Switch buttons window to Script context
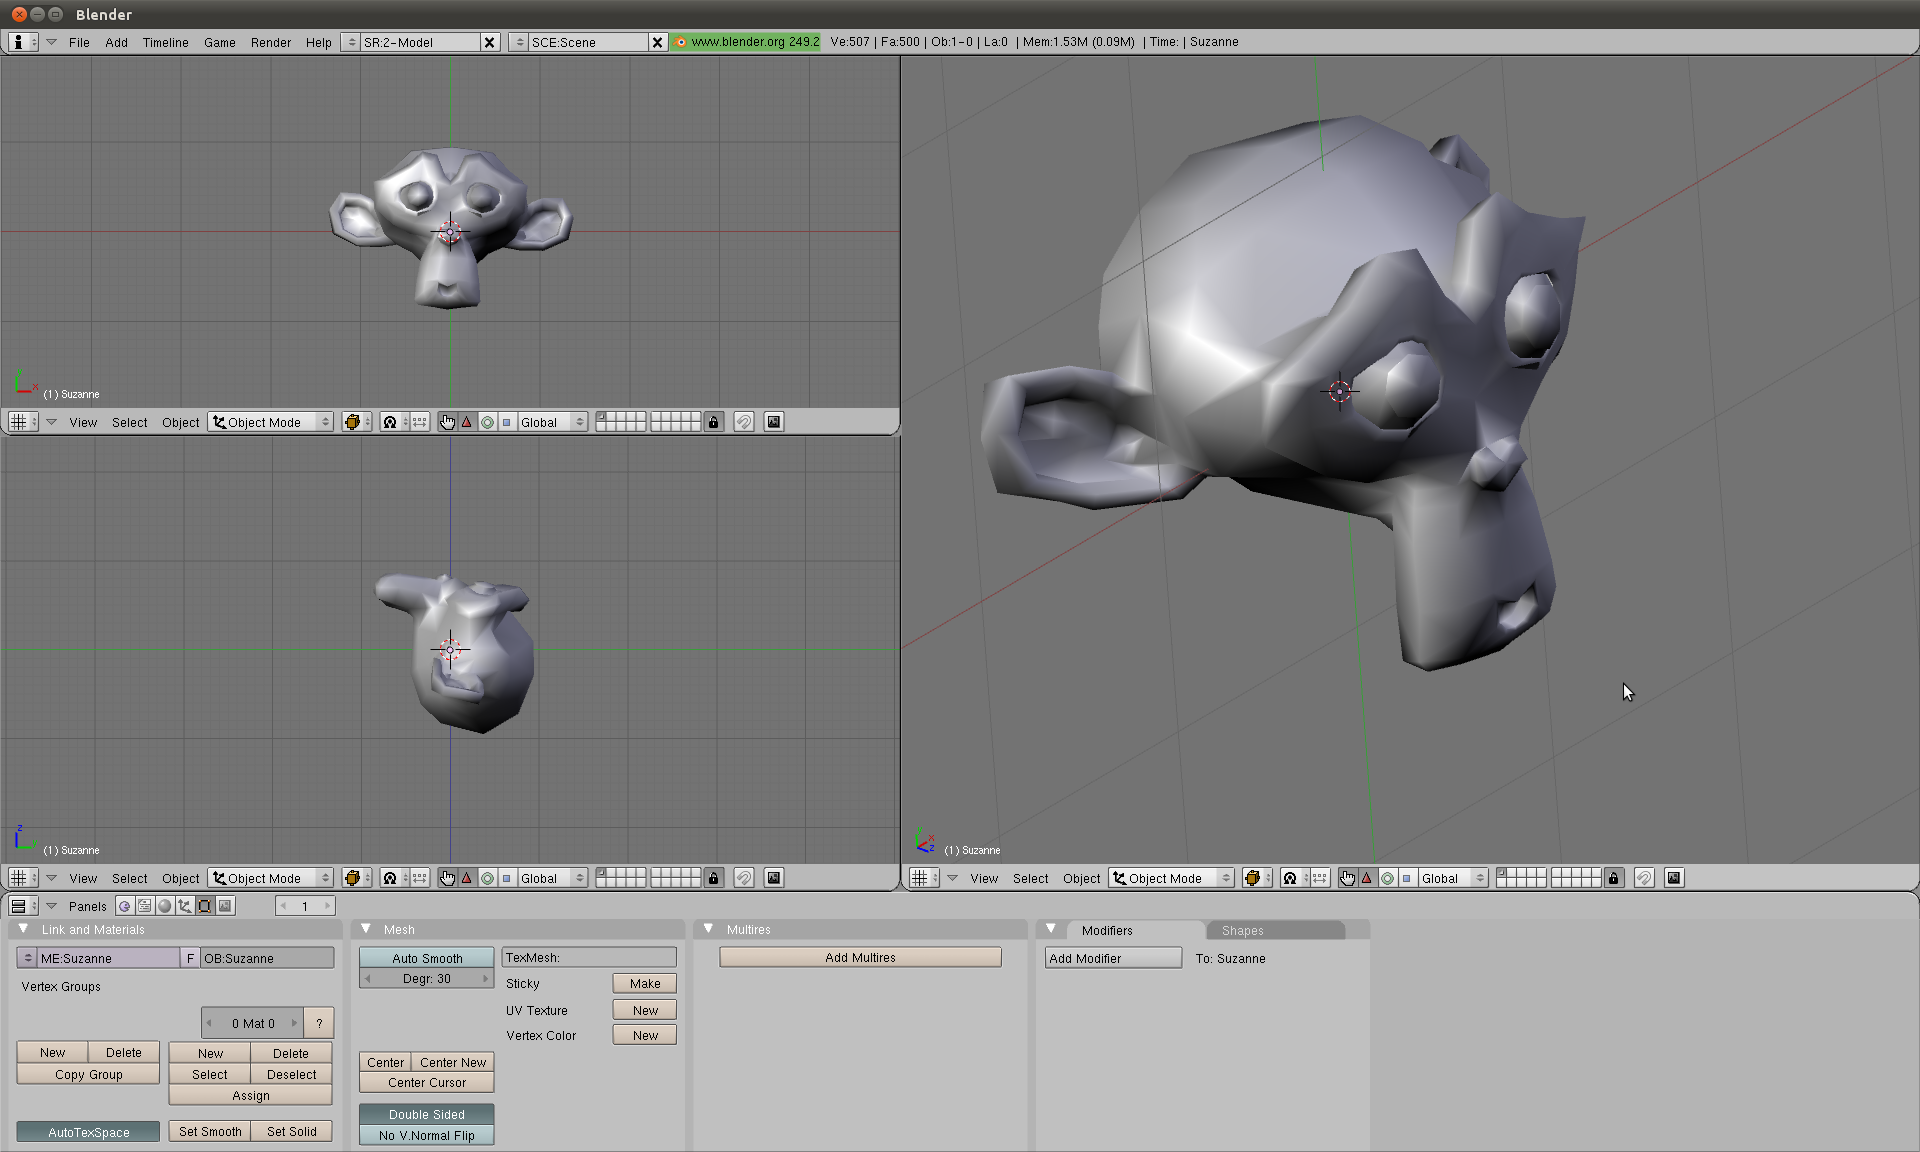1920x1152 pixels. (x=145, y=906)
